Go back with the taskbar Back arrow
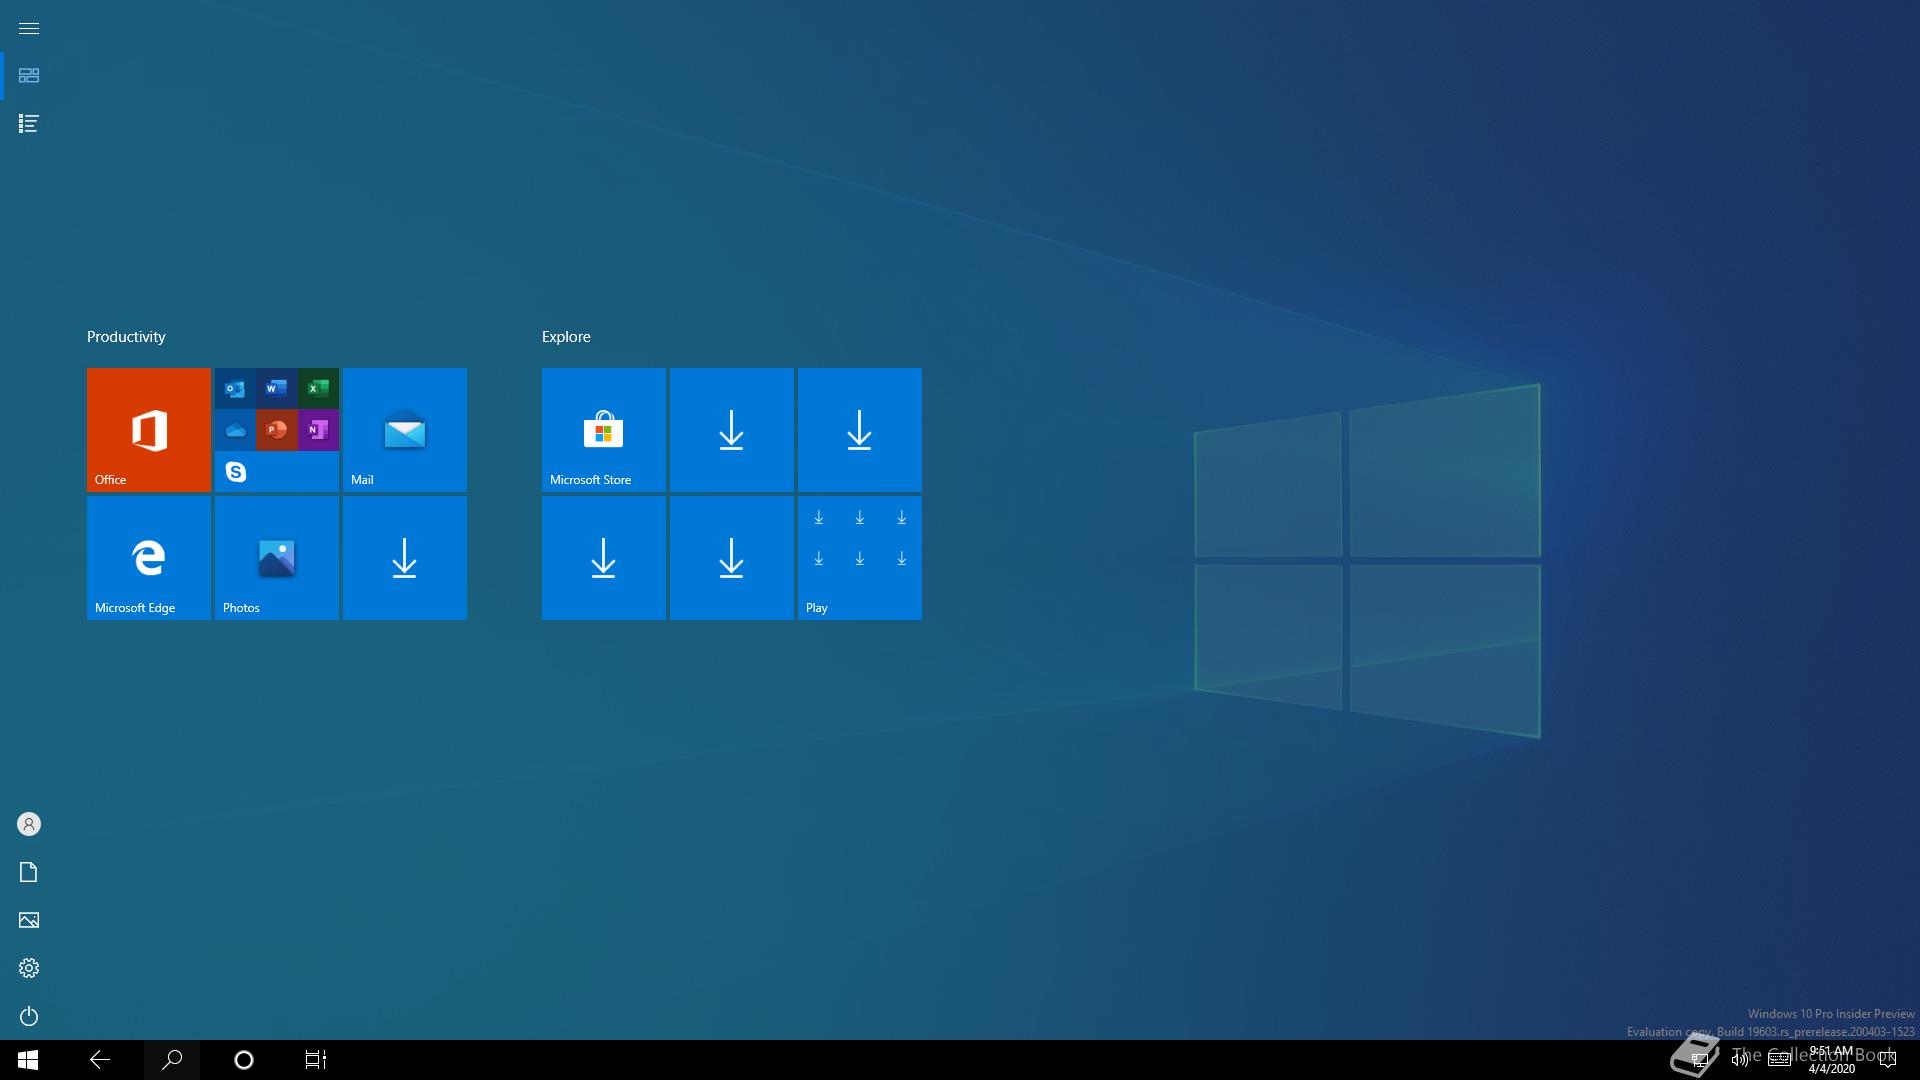 pos(100,1060)
